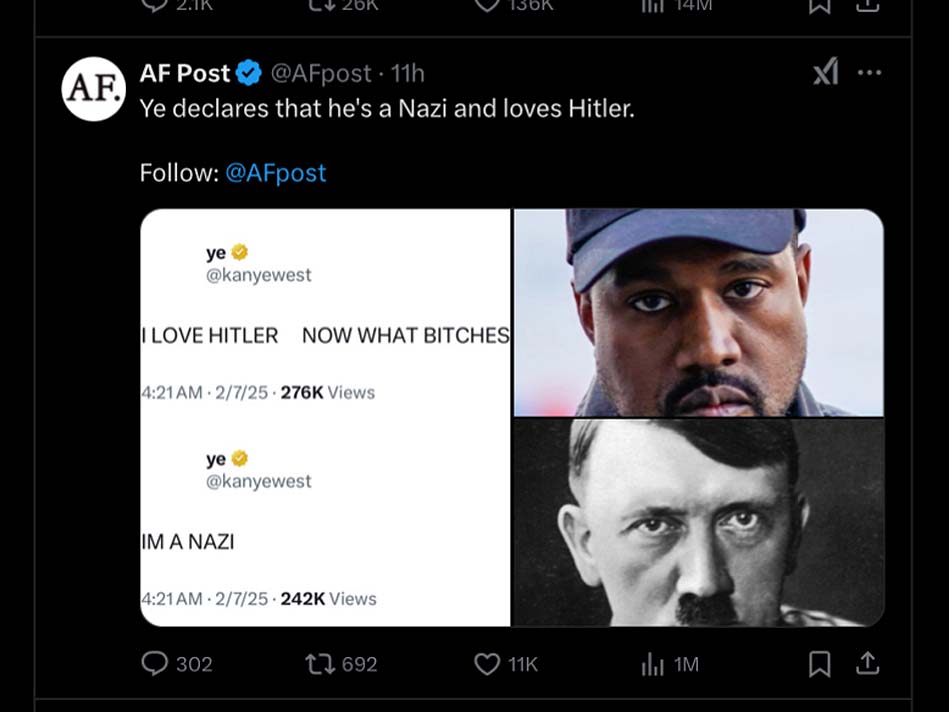The image size is (949, 712).
Task: Bookmark the AF Post tweet
Action: click(819, 664)
